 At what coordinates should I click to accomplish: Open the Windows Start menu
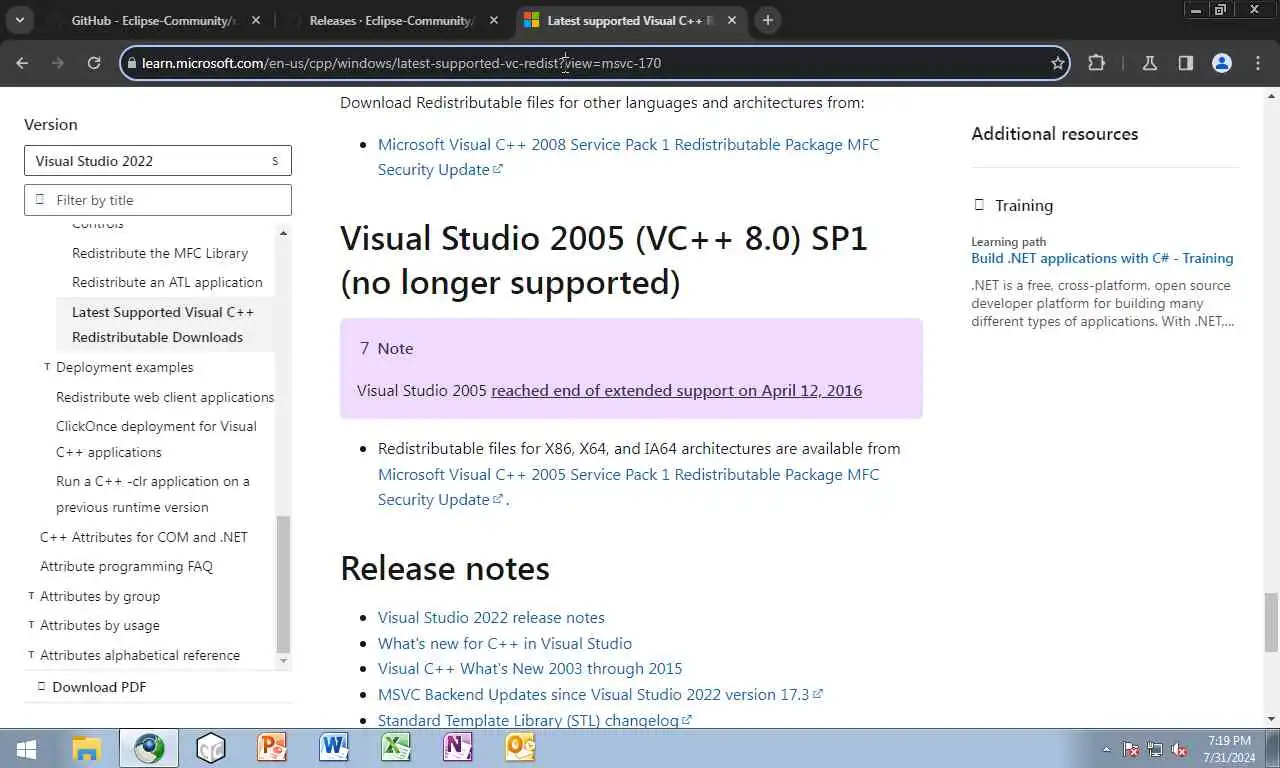[26, 749]
